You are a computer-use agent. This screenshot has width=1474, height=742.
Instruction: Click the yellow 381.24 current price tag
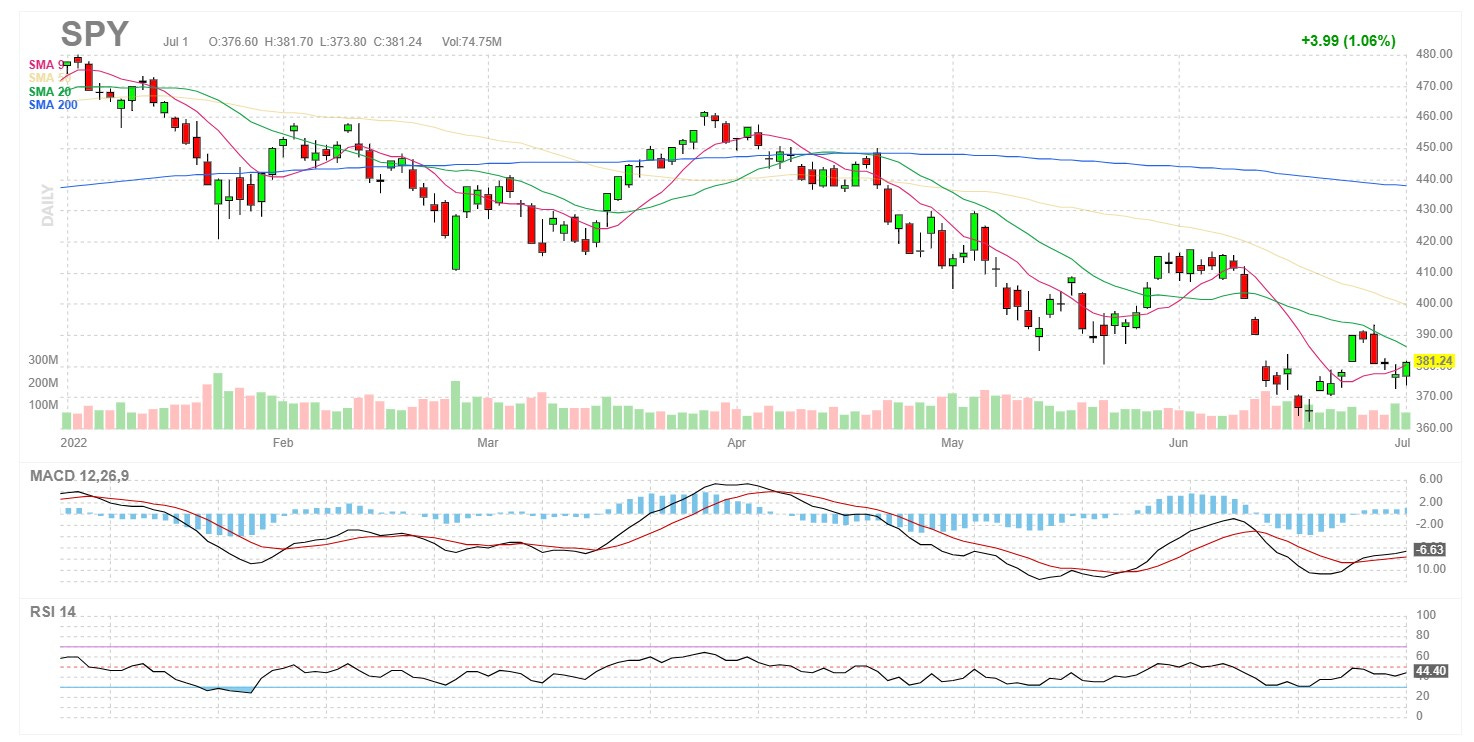click(1434, 361)
